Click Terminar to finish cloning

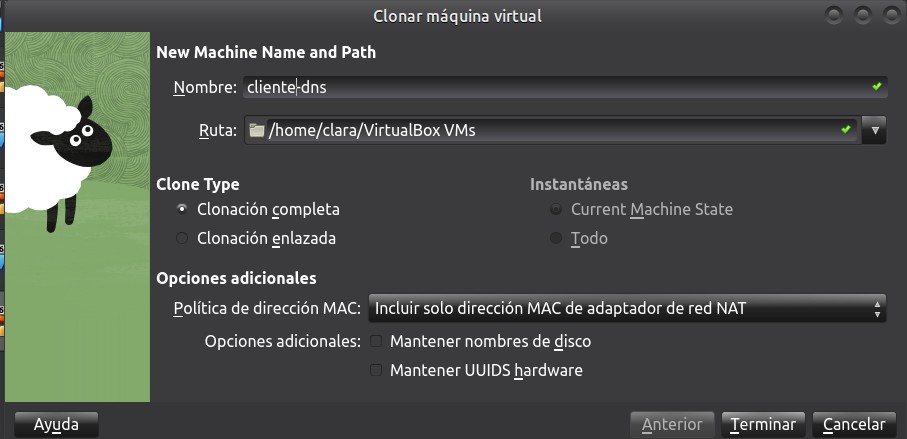[762, 424]
